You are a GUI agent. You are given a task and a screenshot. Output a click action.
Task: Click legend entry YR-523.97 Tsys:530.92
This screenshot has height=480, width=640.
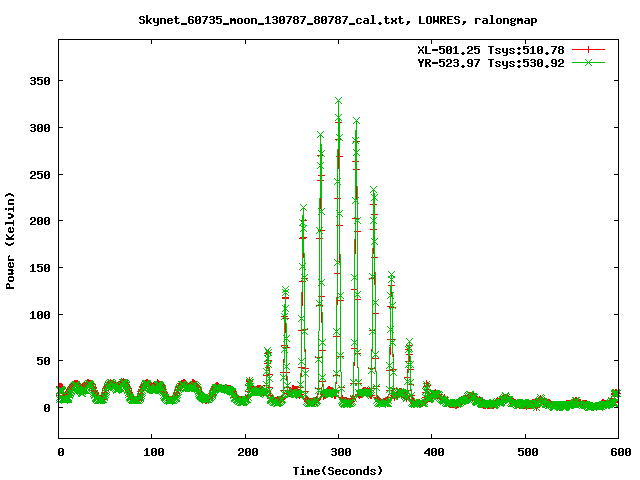point(491,63)
